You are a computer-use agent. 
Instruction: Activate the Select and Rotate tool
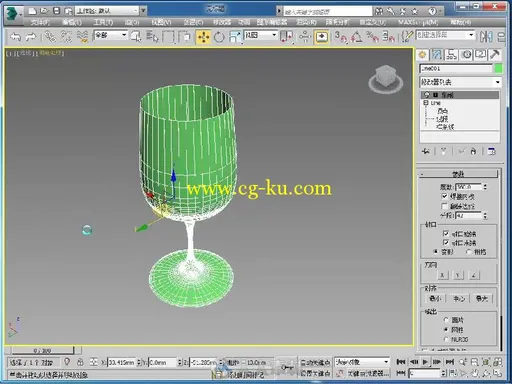pyautogui.click(x=219, y=37)
